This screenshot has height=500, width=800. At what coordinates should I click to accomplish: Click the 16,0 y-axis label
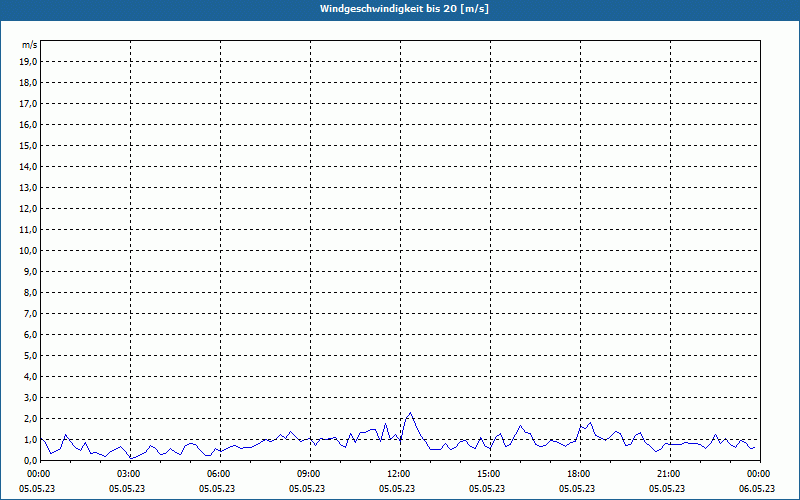30,124
